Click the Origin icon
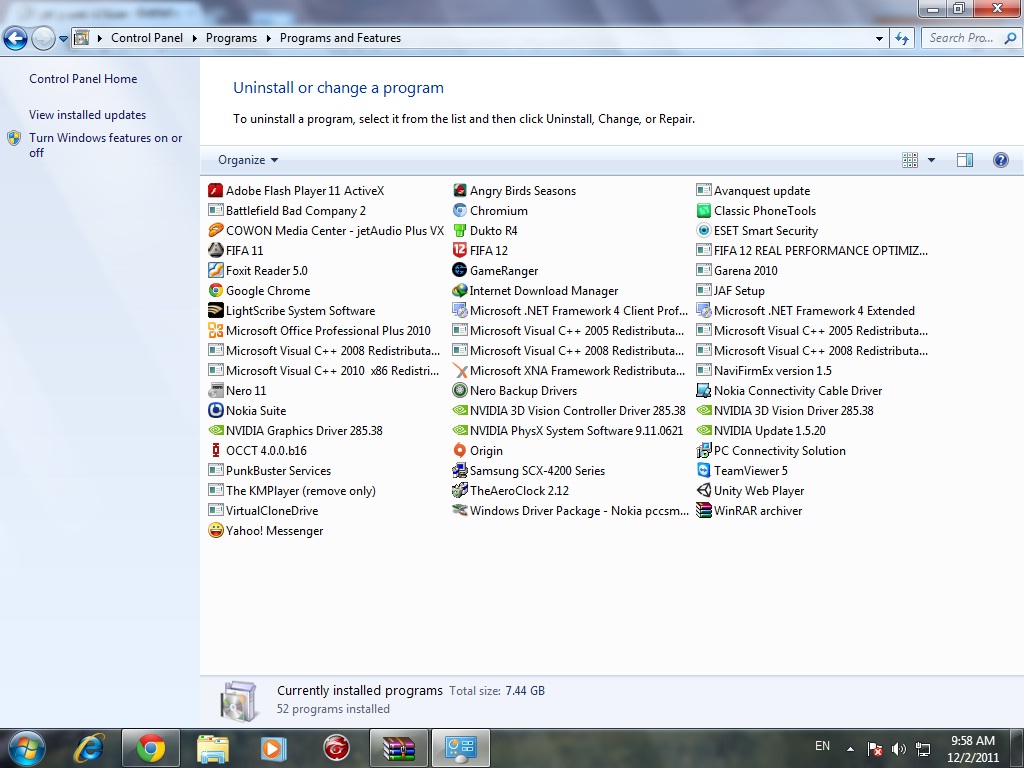The height and width of the screenshot is (768, 1024). click(460, 451)
